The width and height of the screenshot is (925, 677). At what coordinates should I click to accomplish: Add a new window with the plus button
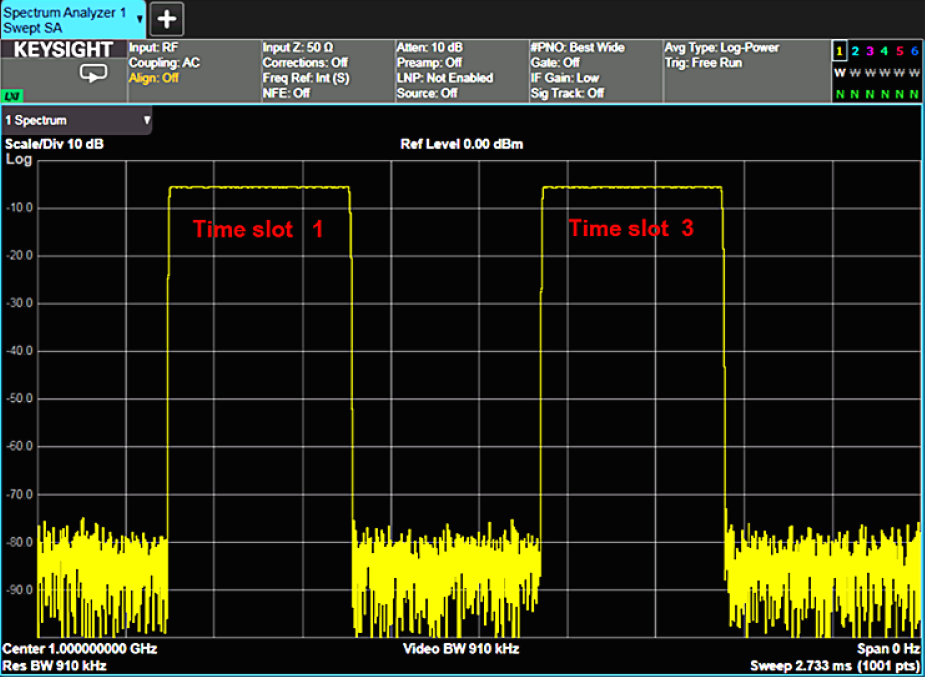(165, 18)
